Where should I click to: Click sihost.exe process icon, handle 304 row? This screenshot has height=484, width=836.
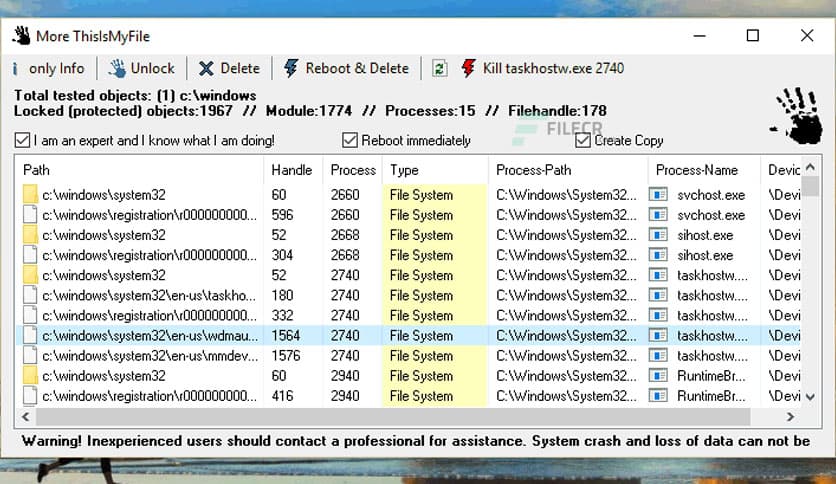[x=658, y=255]
